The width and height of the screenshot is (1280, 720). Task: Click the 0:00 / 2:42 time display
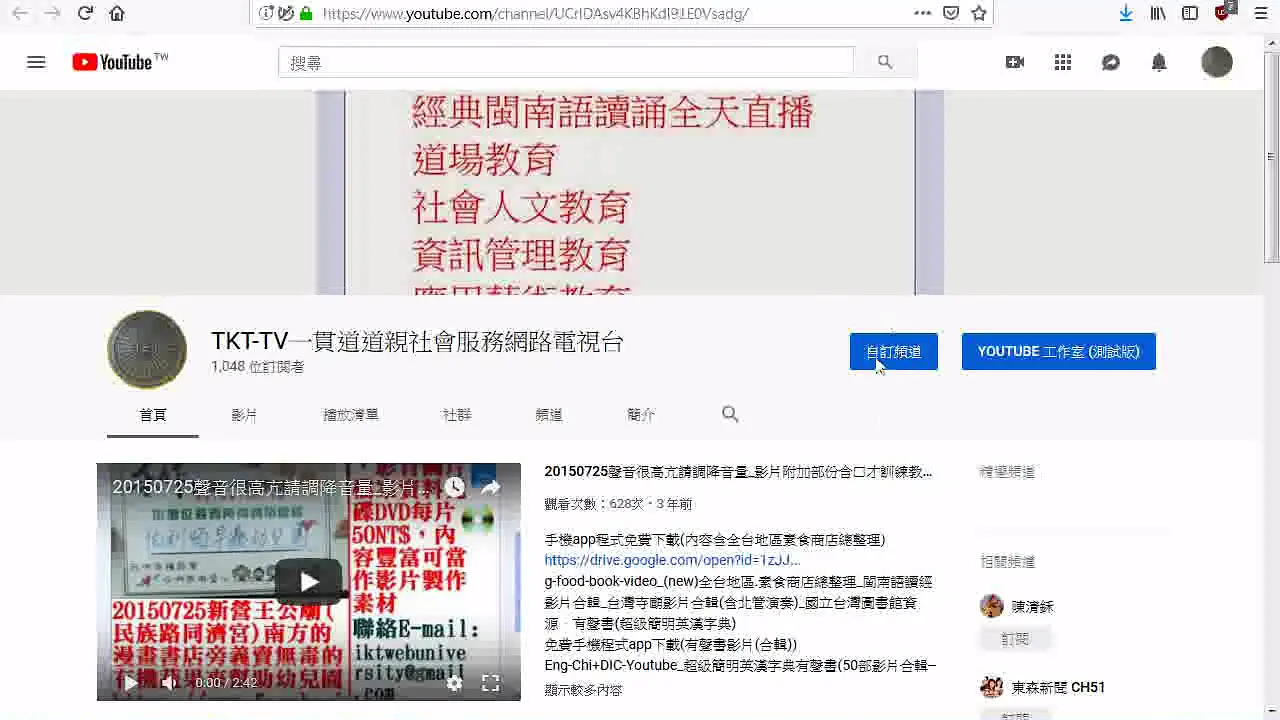(x=226, y=683)
